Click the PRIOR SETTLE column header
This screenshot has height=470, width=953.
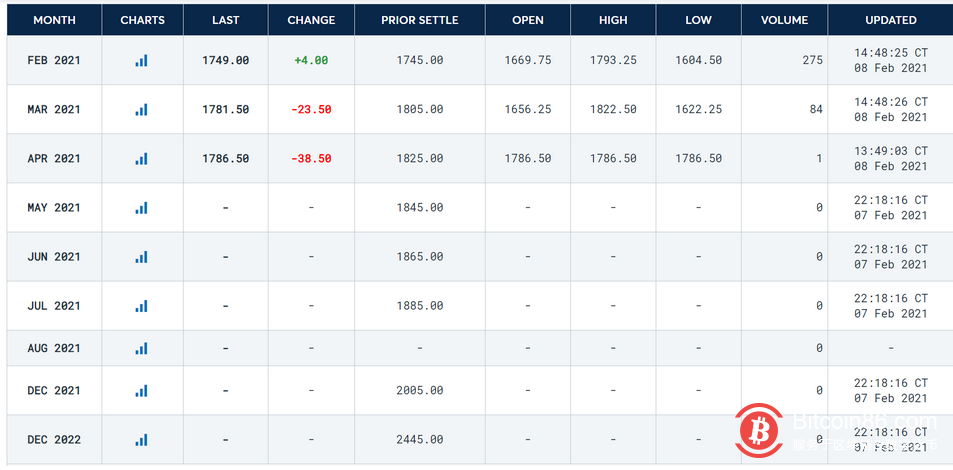point(419,20)
